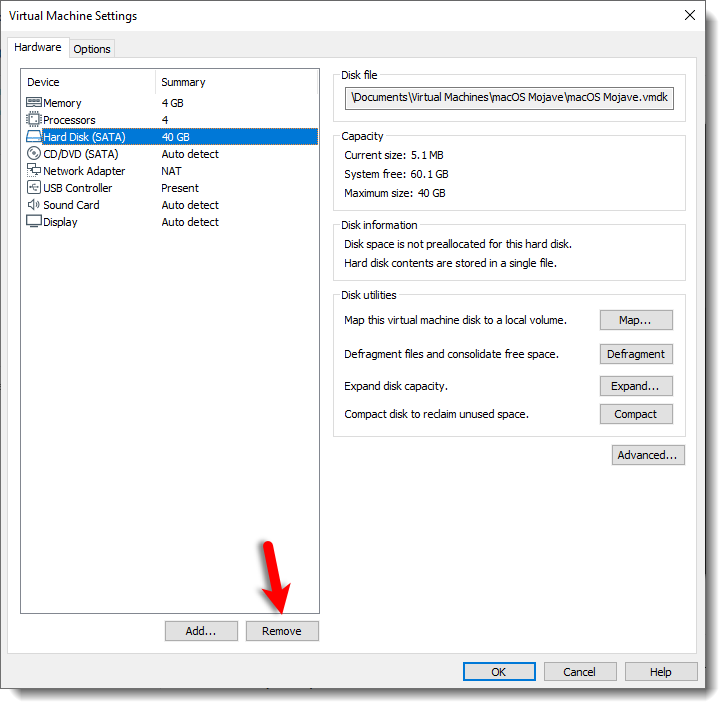Viewport: 728px width, 711px height.
Task: Click the Cancel button
Action: click(x=580, y=672)
